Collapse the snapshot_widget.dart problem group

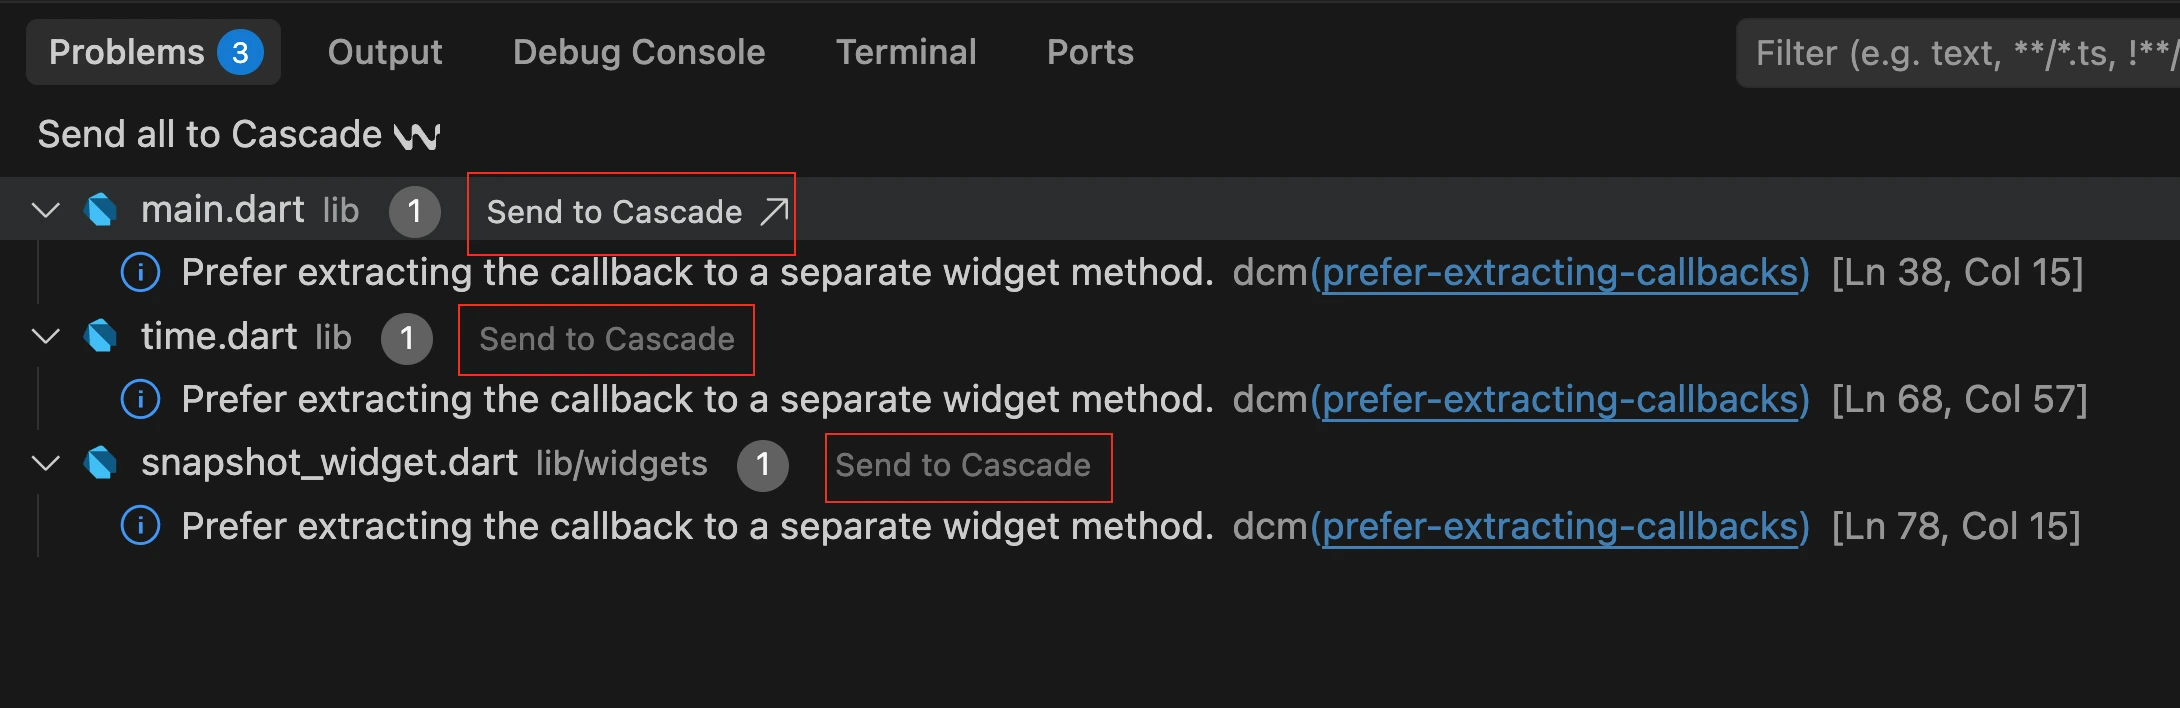tap(44, 463)
